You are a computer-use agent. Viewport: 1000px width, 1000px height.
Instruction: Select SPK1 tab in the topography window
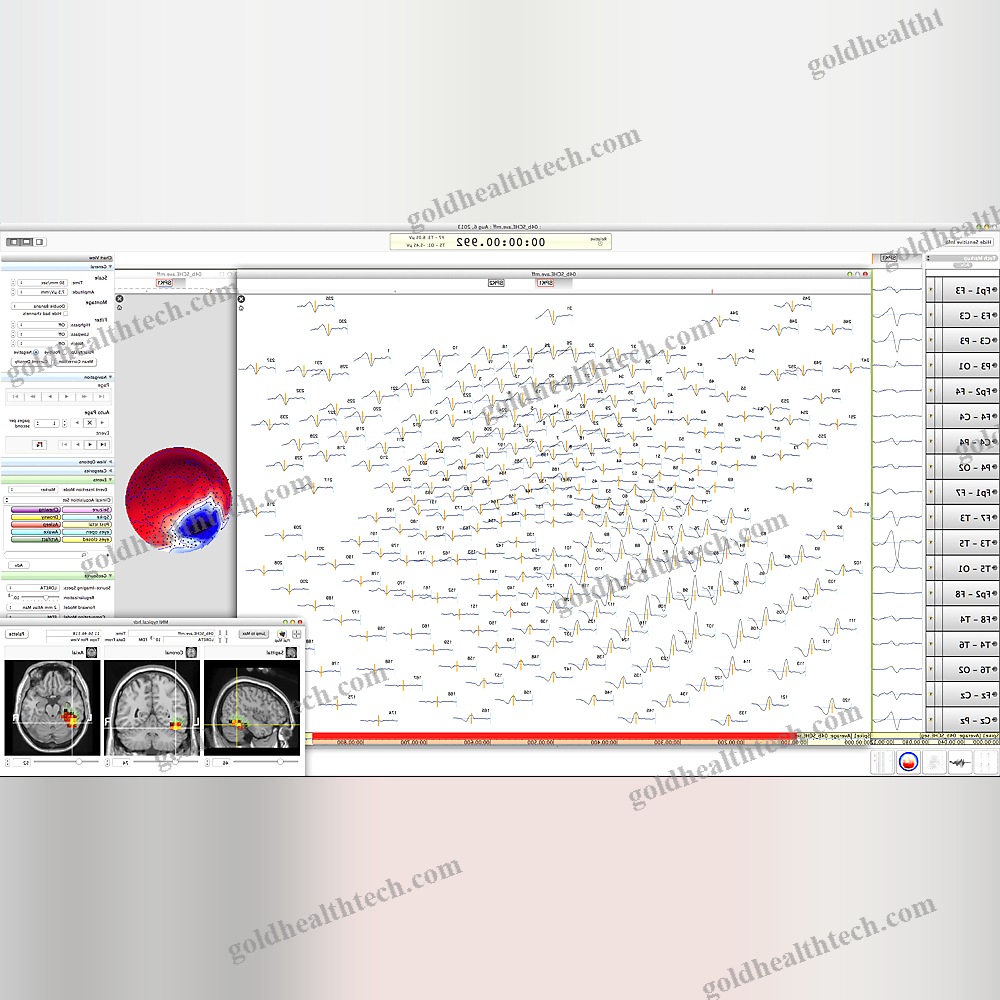point(165,283)
